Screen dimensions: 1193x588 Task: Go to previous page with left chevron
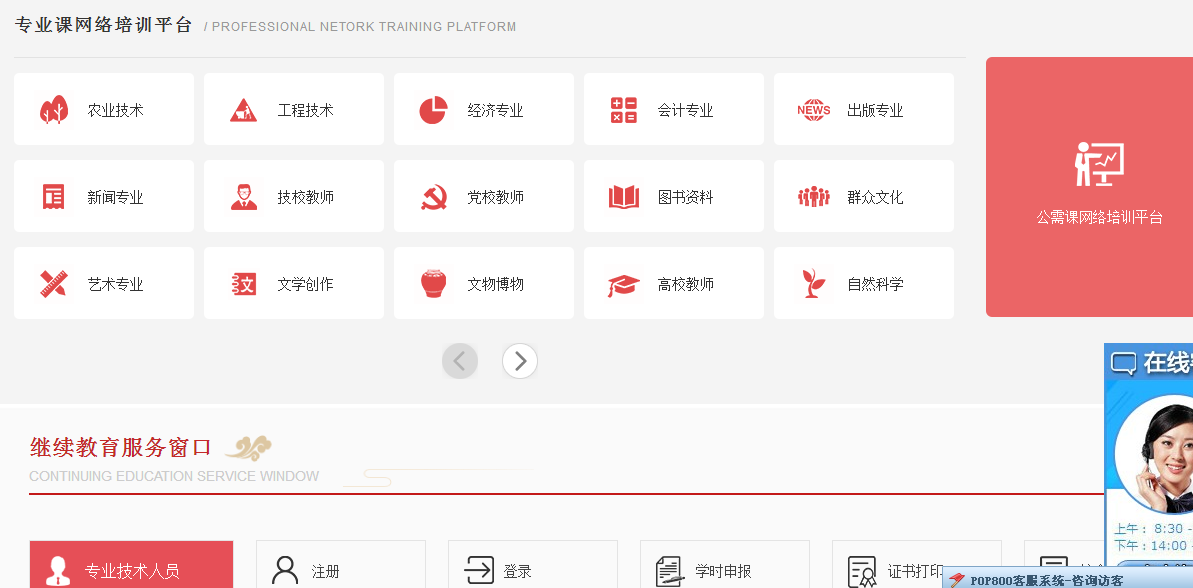pyautogui.click(x=460, y=361)
